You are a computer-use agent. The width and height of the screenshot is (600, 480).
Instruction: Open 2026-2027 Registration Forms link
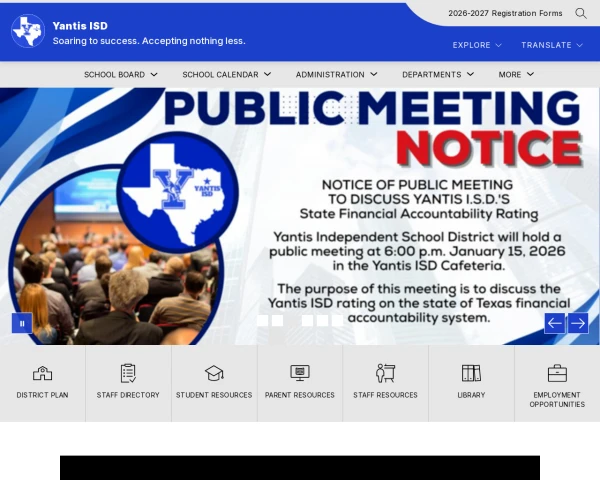(x=505, y=13)
